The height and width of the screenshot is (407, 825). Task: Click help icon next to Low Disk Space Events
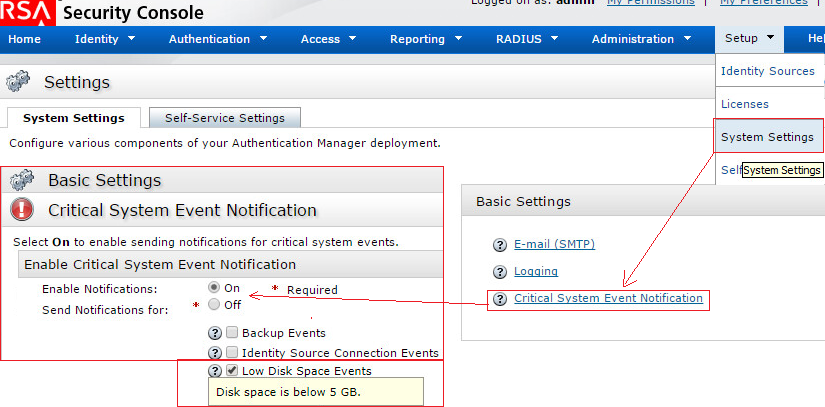pos(214,371)
